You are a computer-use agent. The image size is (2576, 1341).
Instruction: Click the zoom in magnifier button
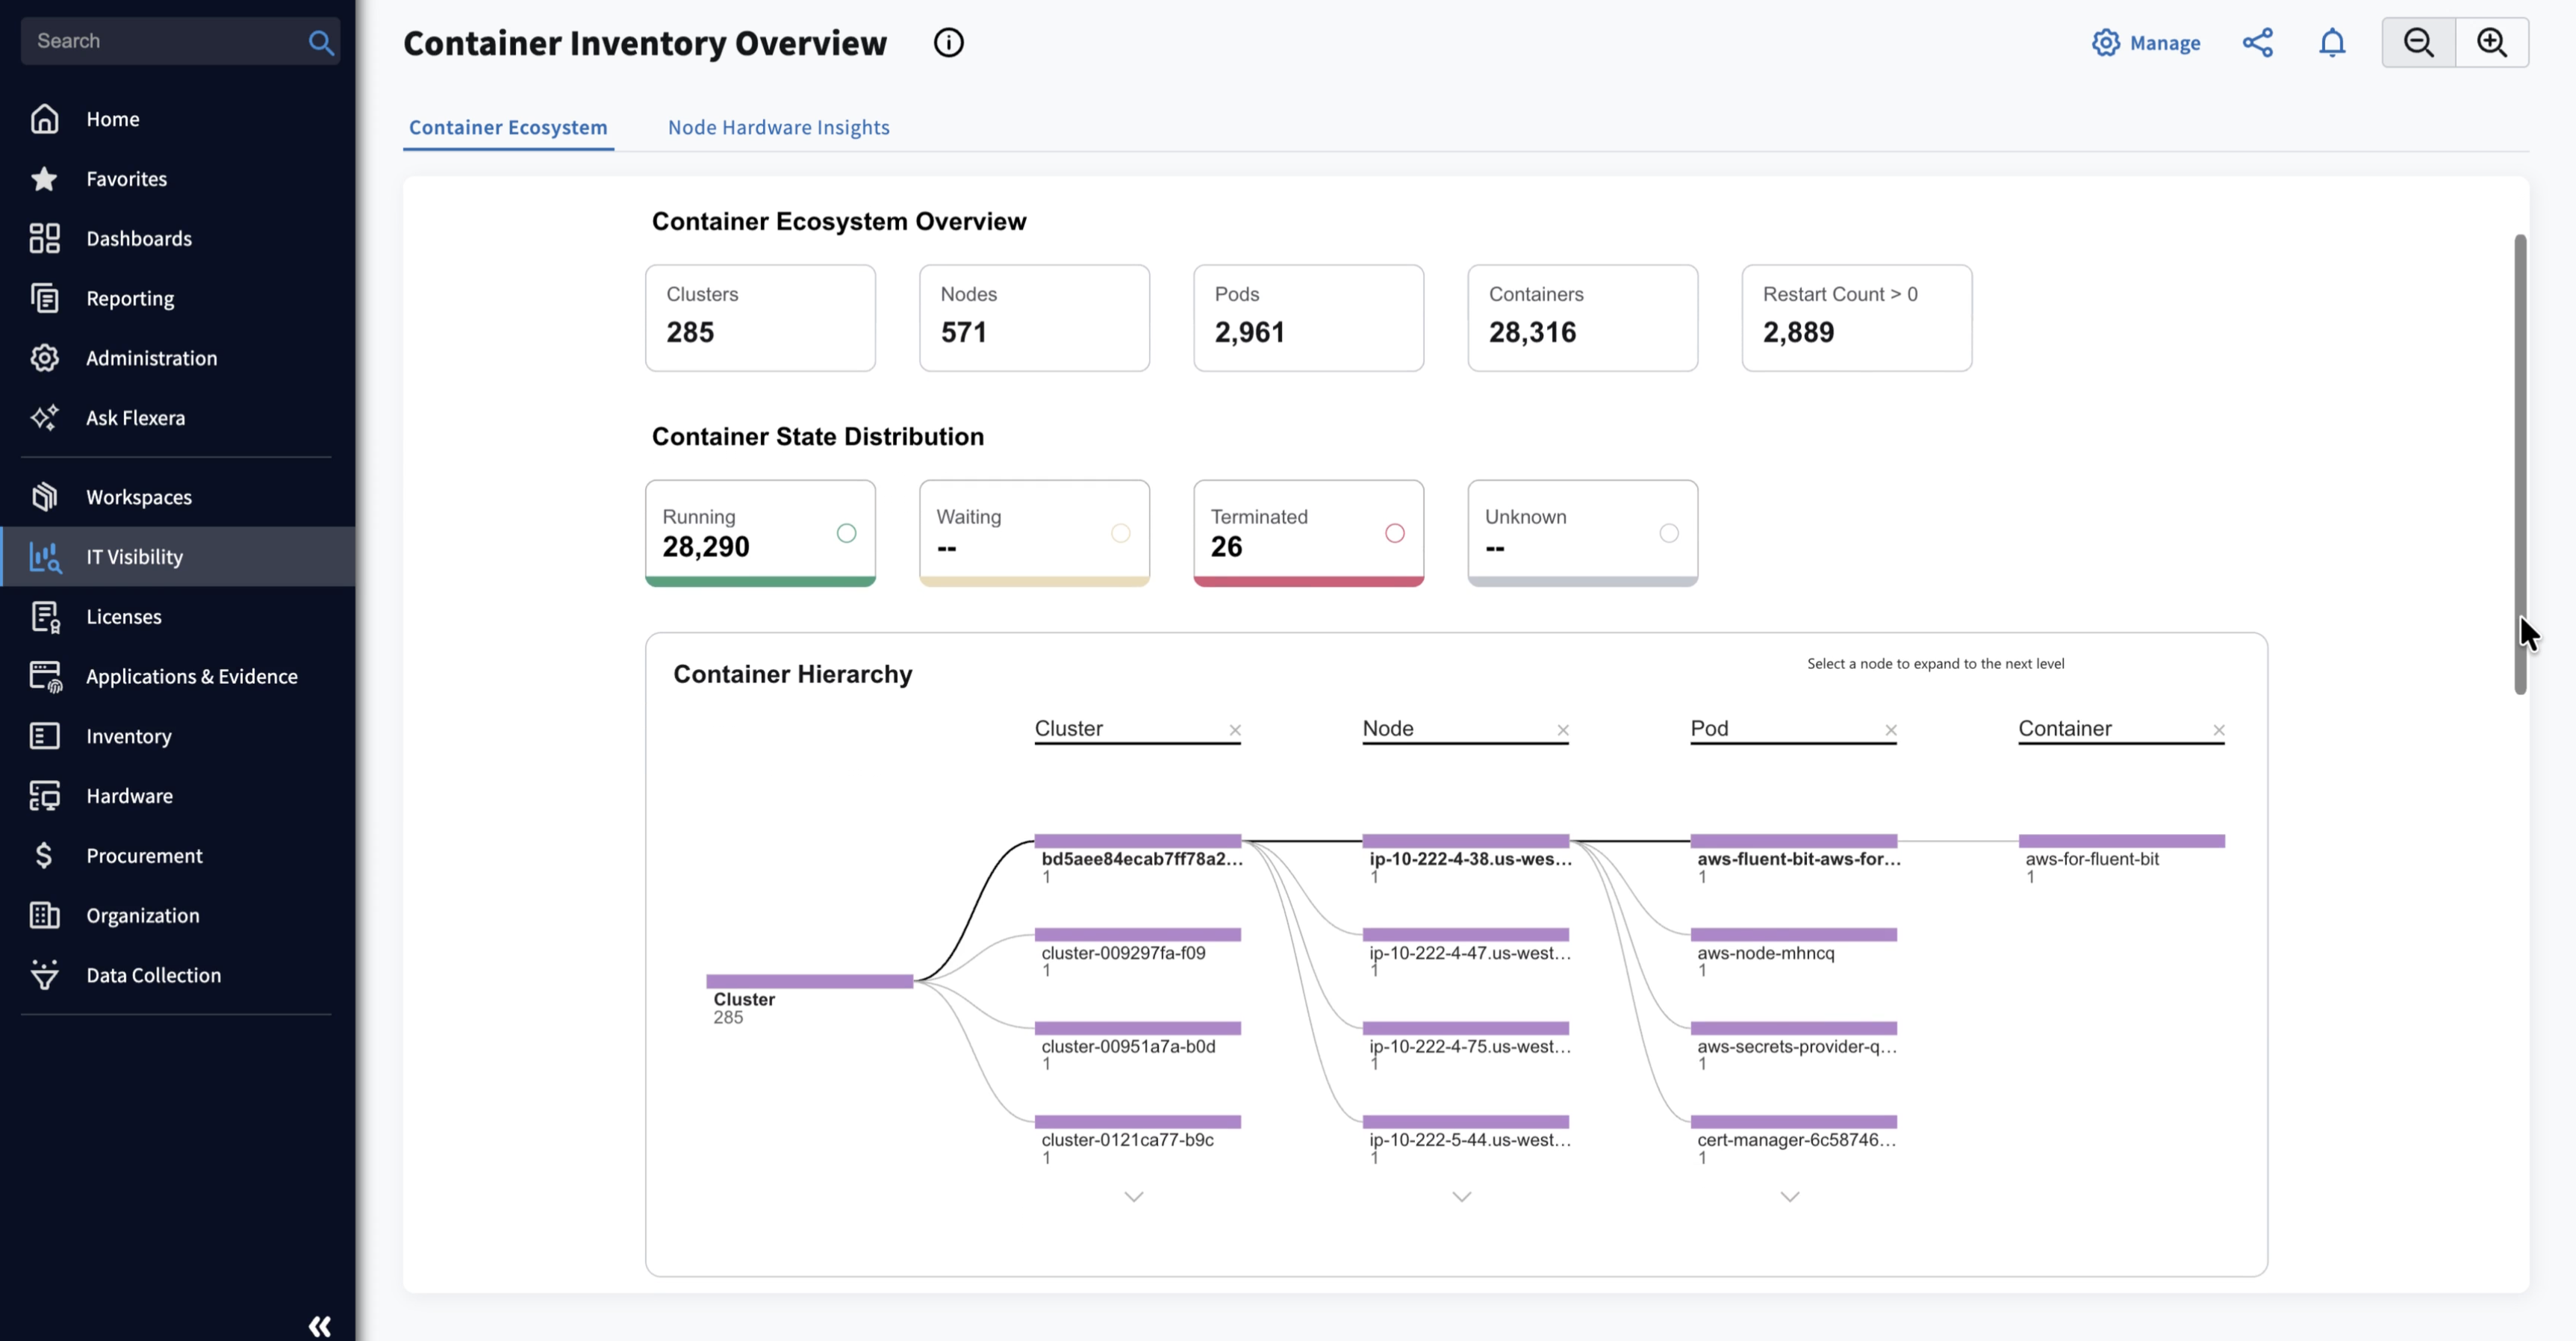2492,43
